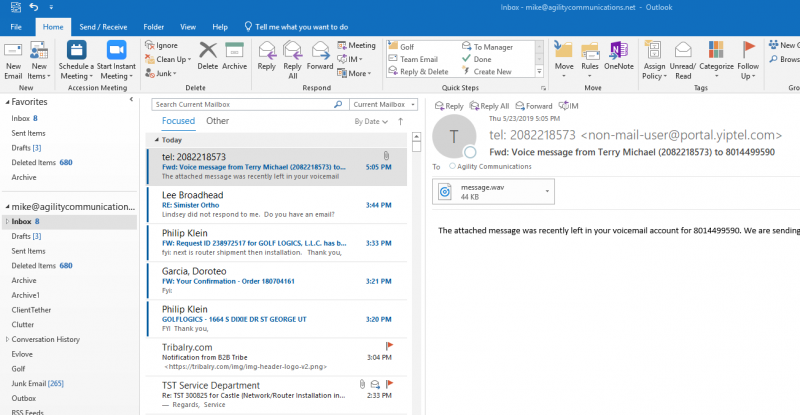
Task: Click the message.wav attachment icon
Action: (x=445, y=191)
